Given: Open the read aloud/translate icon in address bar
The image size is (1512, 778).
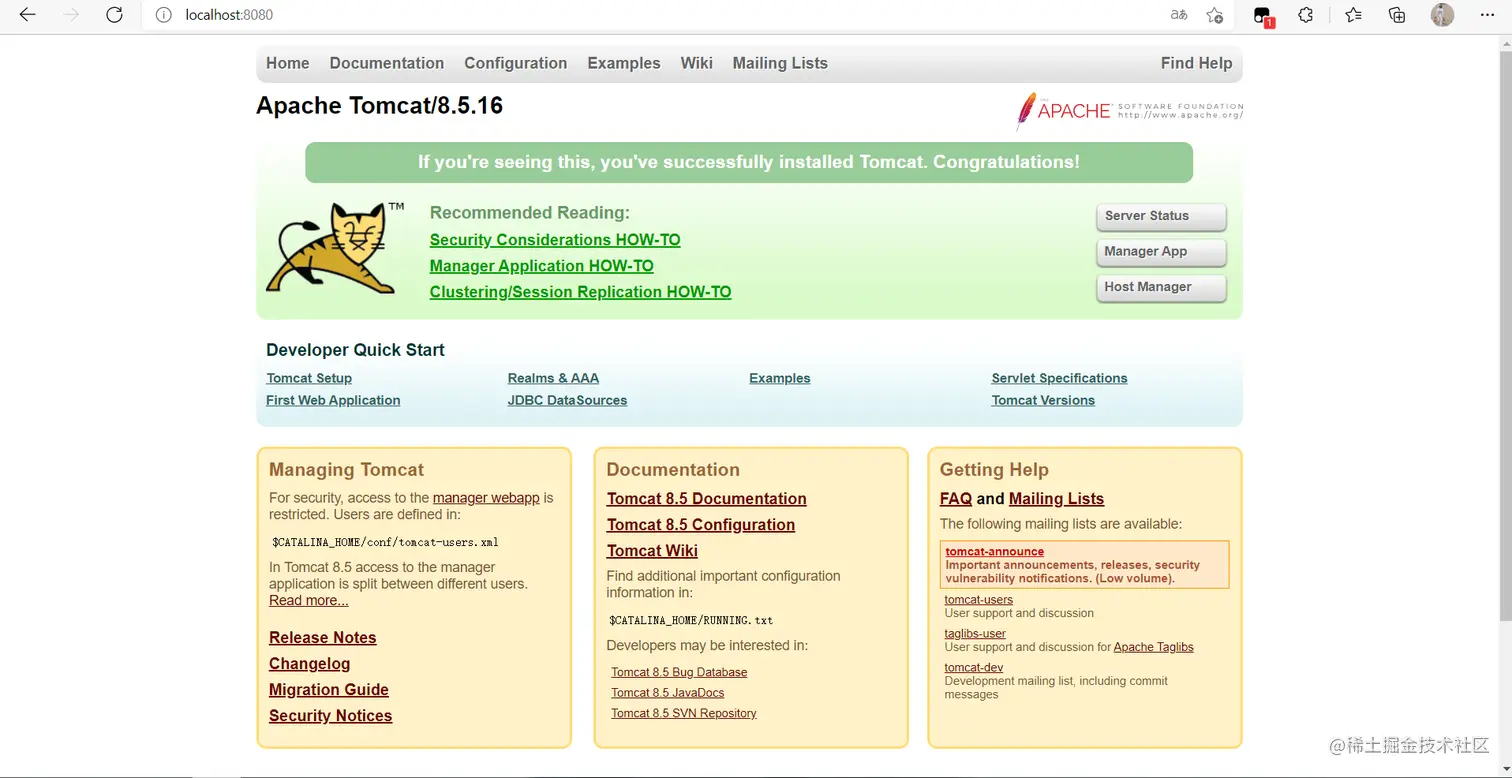Looking at the screenshot, I should [x=1180, y=15].
